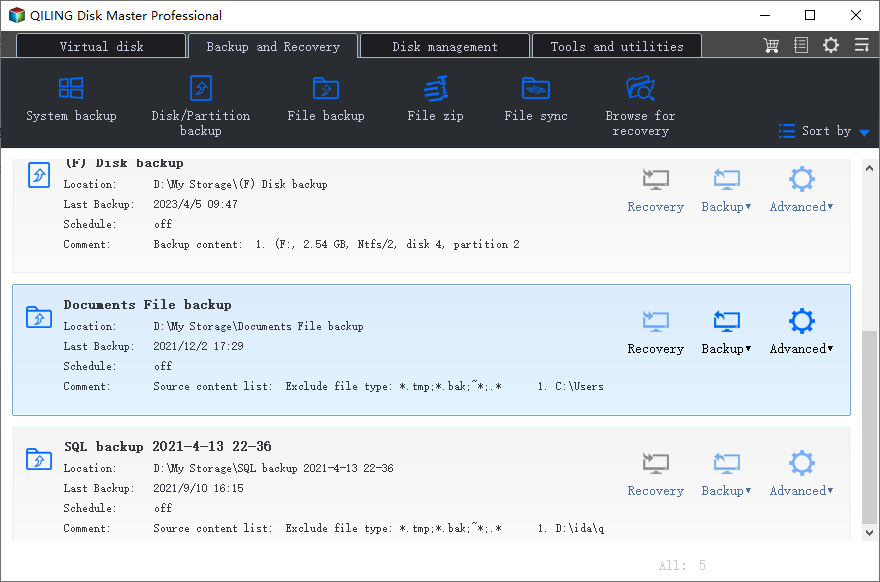Click the QILING app logo
This screenshot has width=880, height=582.
click(x=17, y=15)
